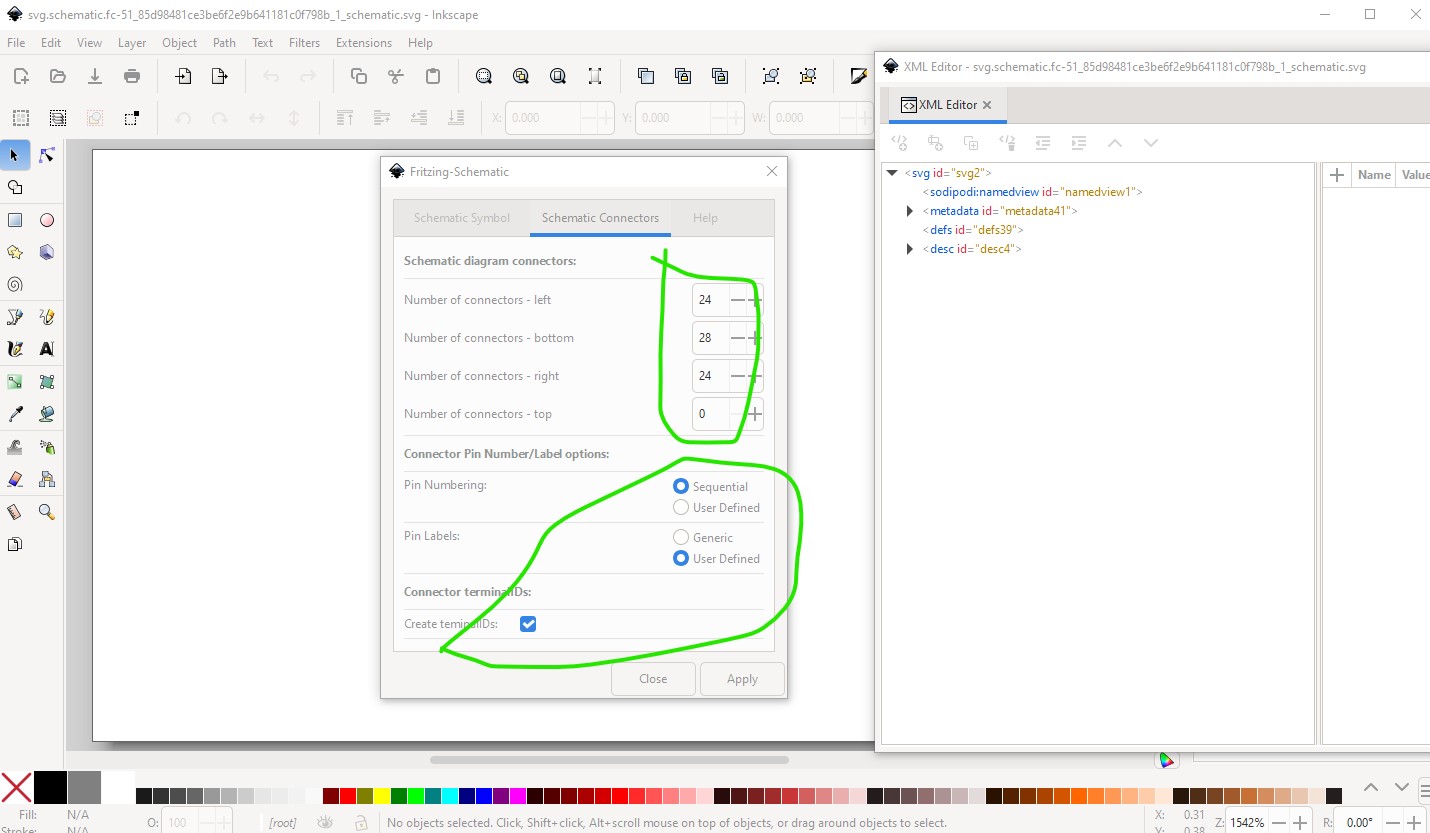
Task: Click the Cut scissors icon
Action: point(396,76)
